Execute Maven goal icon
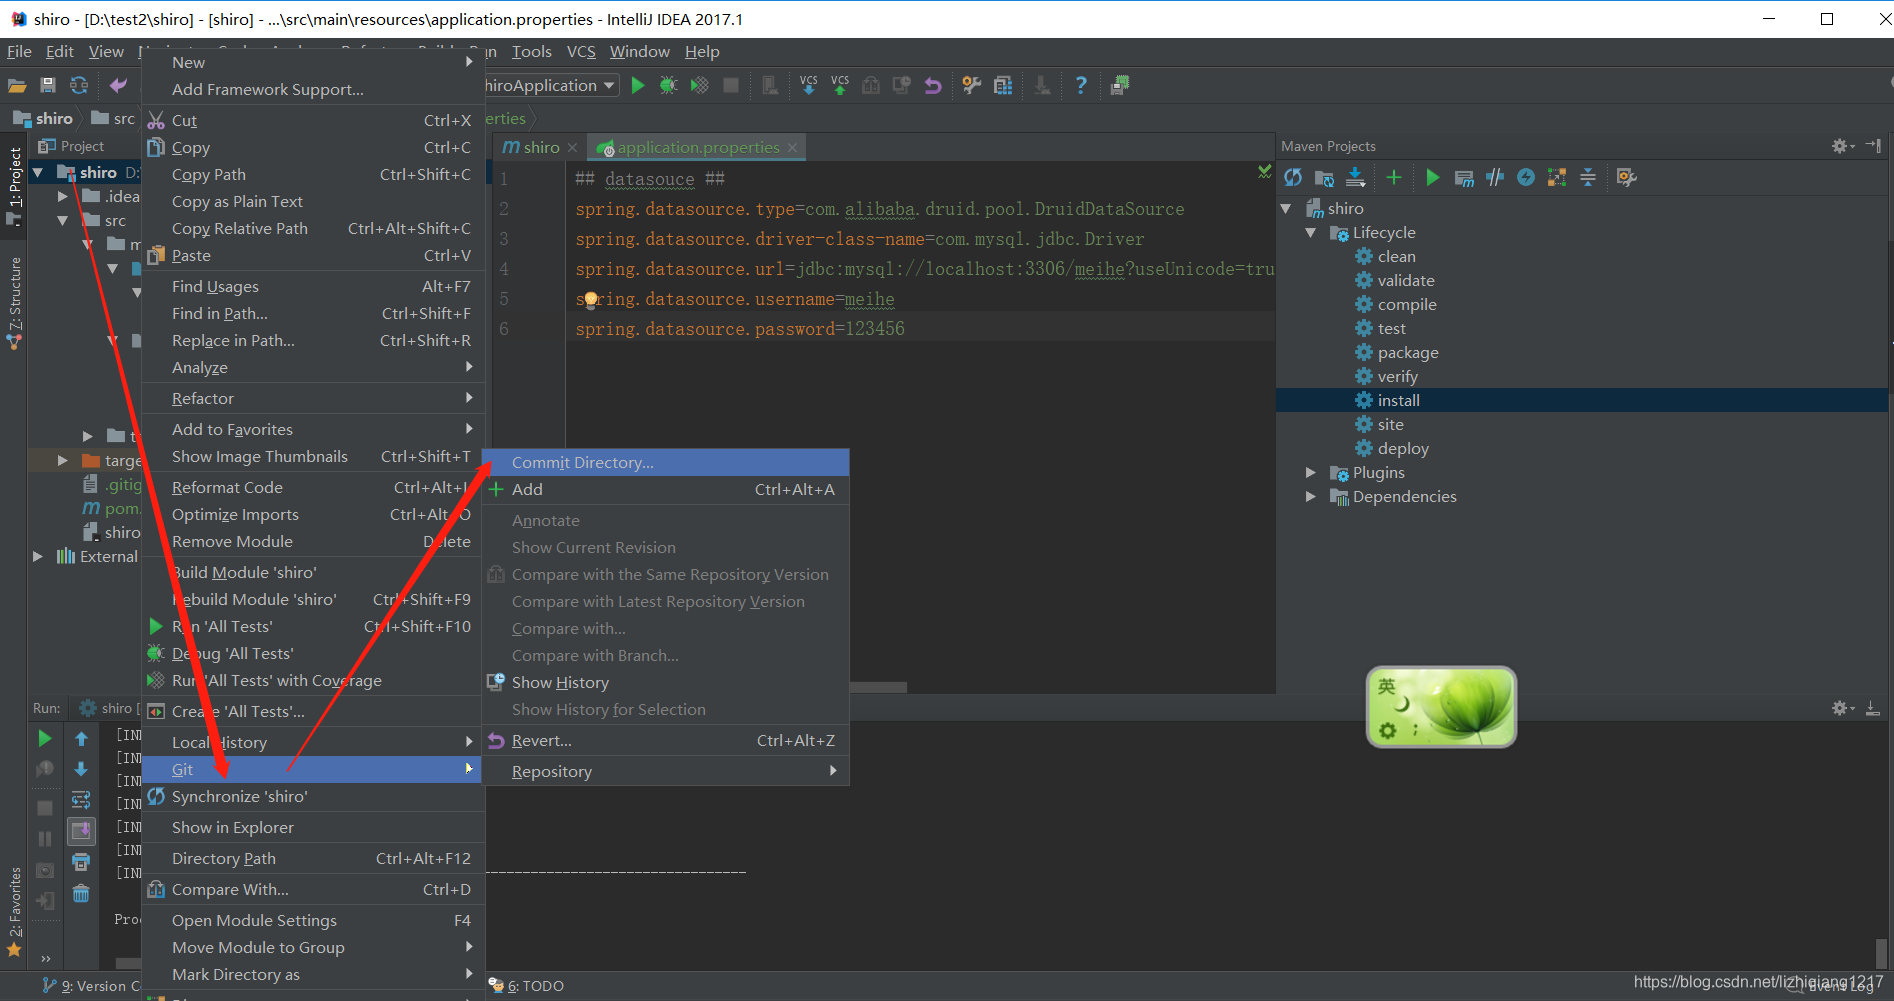 [1464, 178]
